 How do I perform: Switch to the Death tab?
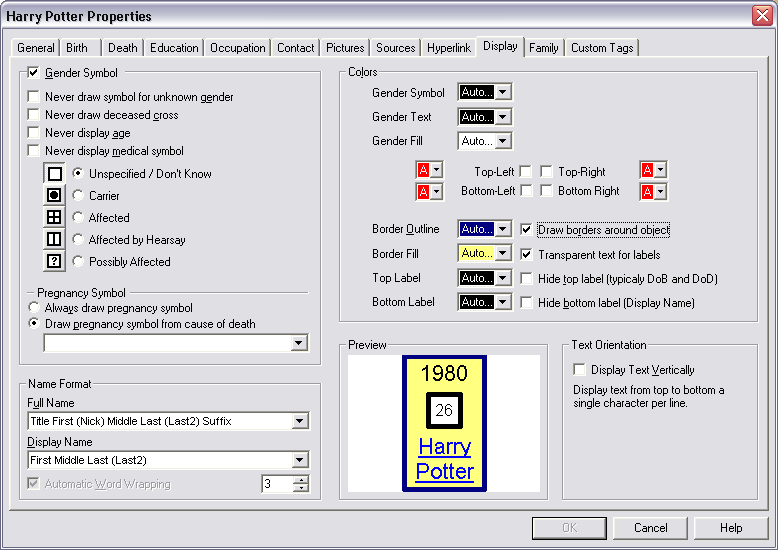tap(123, 48)
